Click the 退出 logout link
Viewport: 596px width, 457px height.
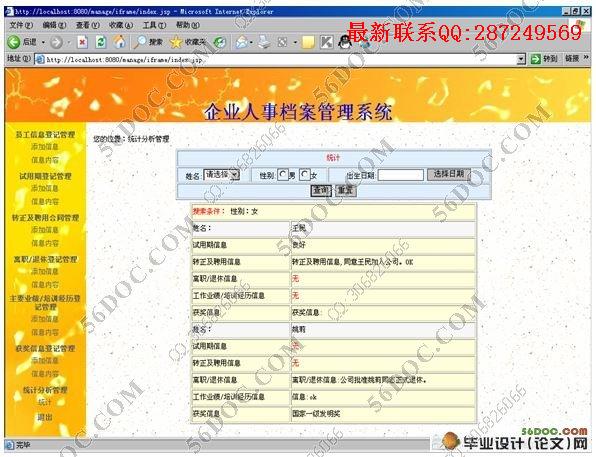pos(44,417)
